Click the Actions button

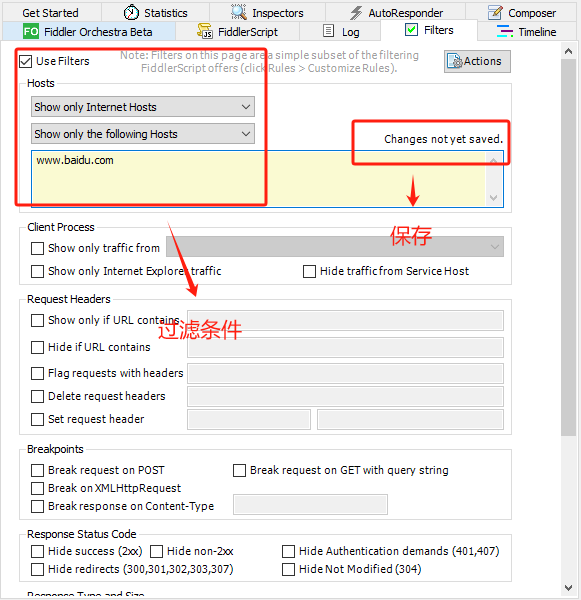[477, 61]
